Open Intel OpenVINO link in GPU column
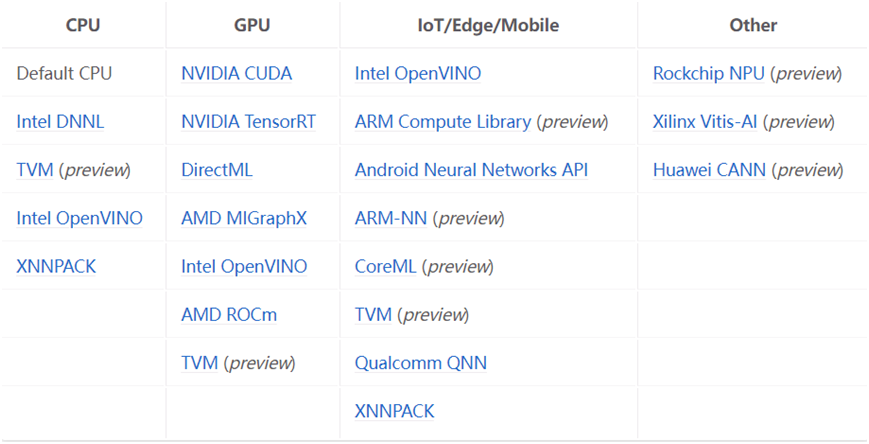 click(x=244, y=266)
